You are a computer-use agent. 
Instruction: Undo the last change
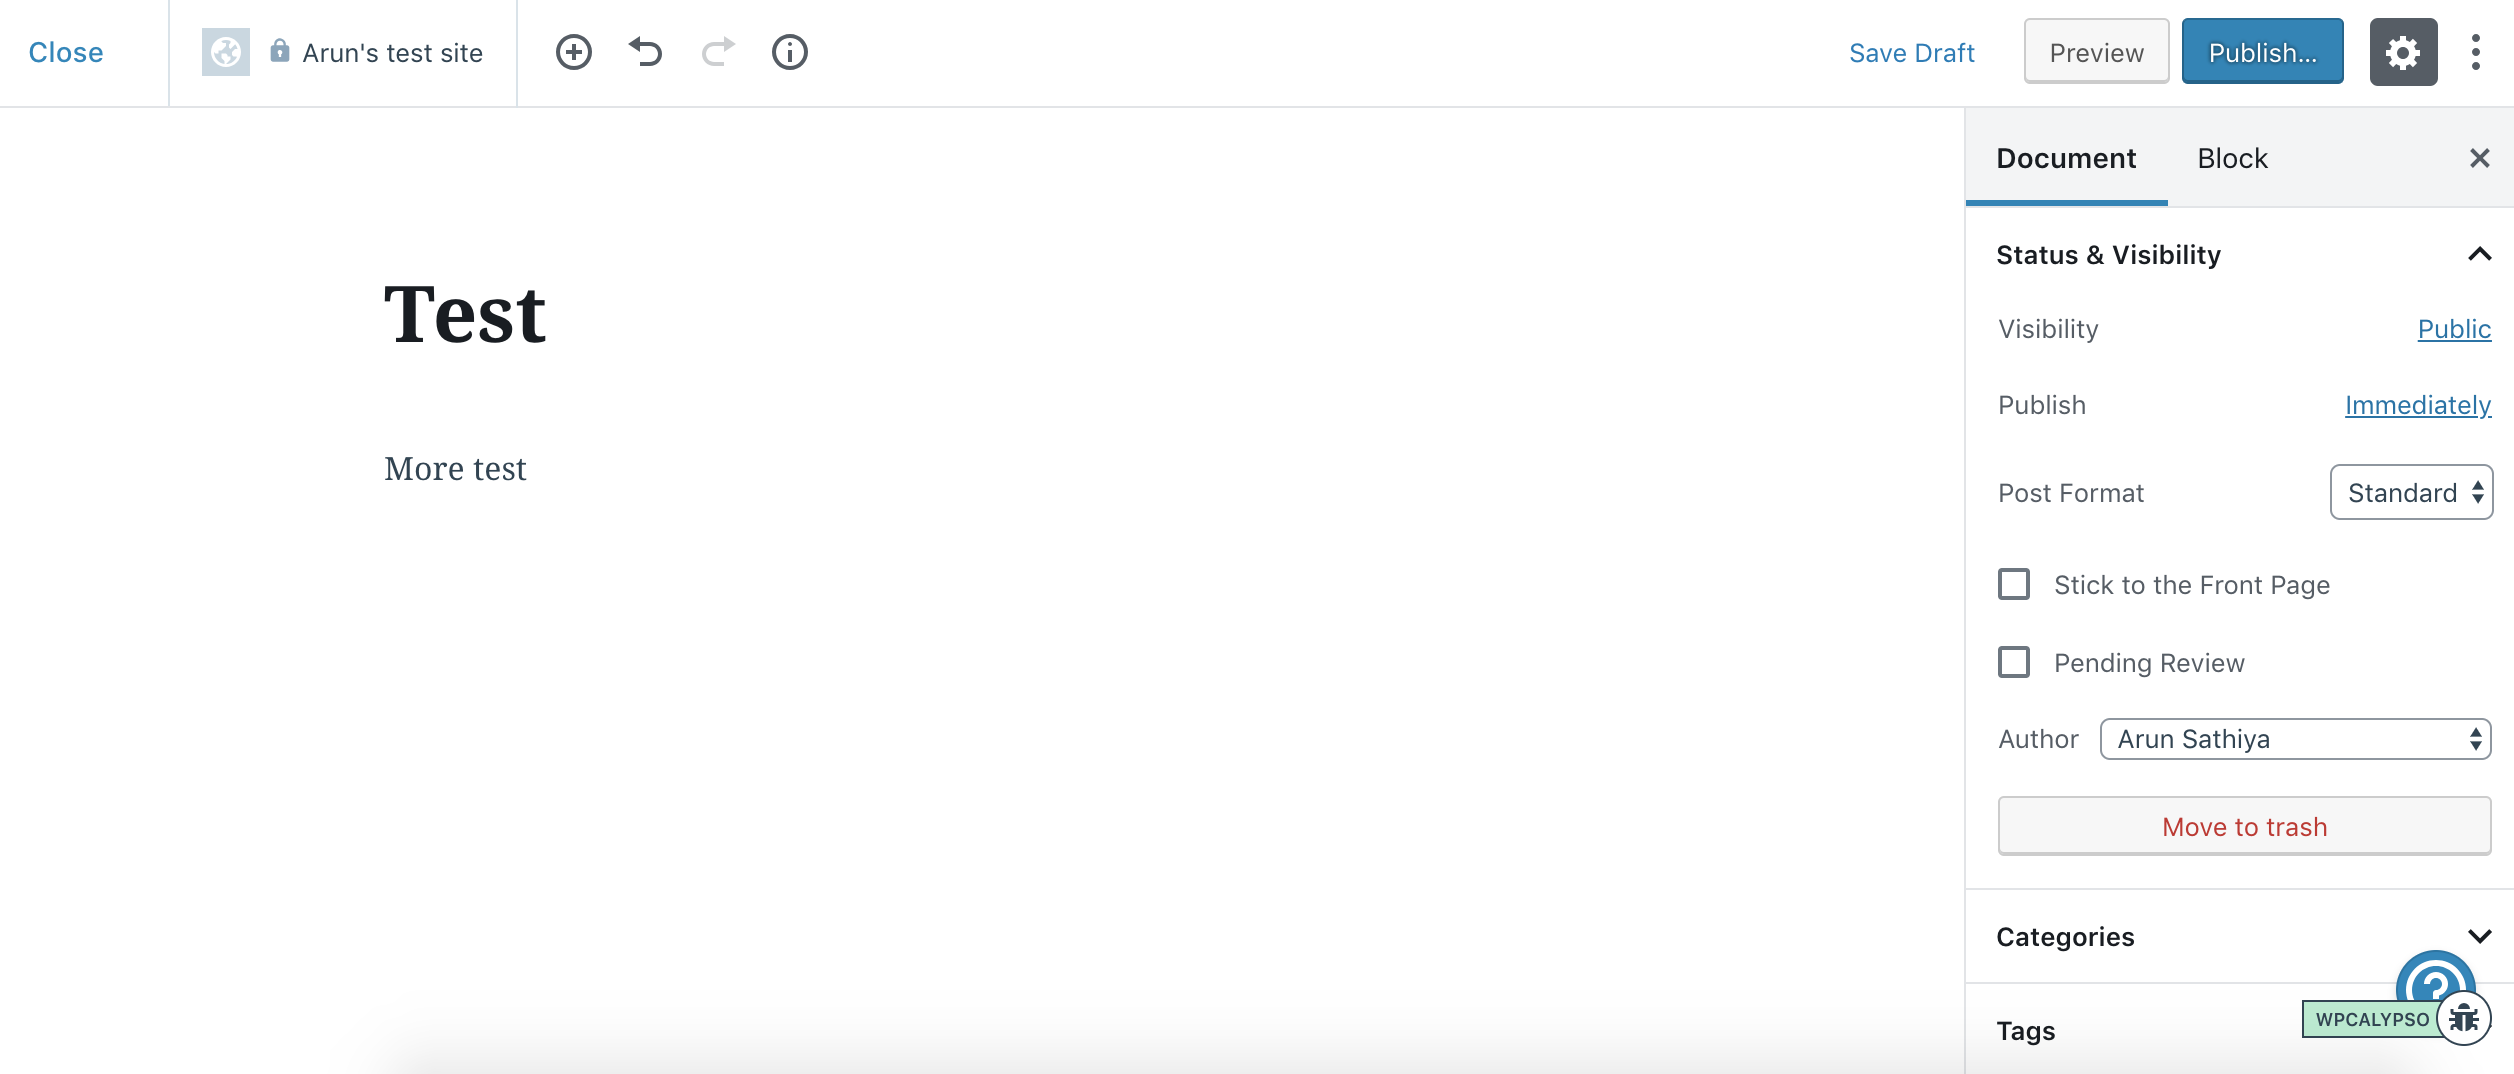646,52
